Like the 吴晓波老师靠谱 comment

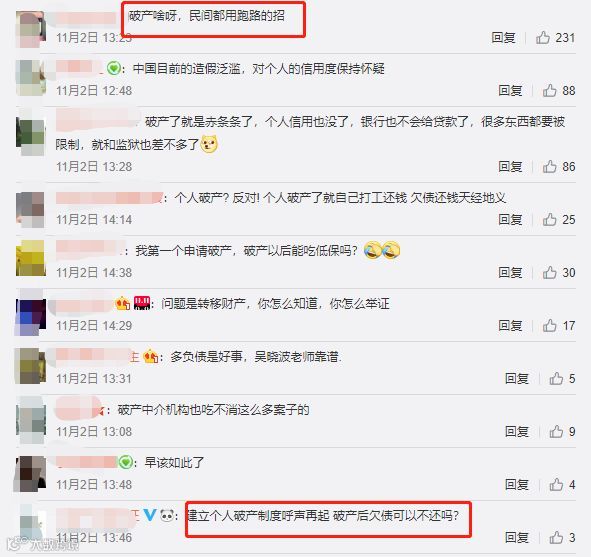[556, 378]
